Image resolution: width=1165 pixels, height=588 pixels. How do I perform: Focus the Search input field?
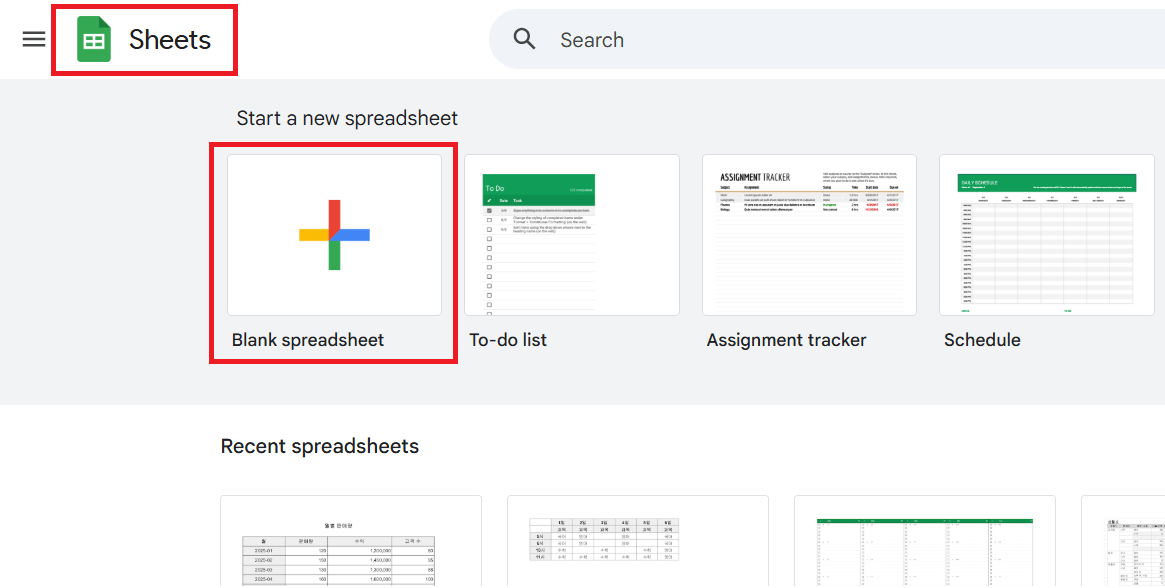point(826,39)
